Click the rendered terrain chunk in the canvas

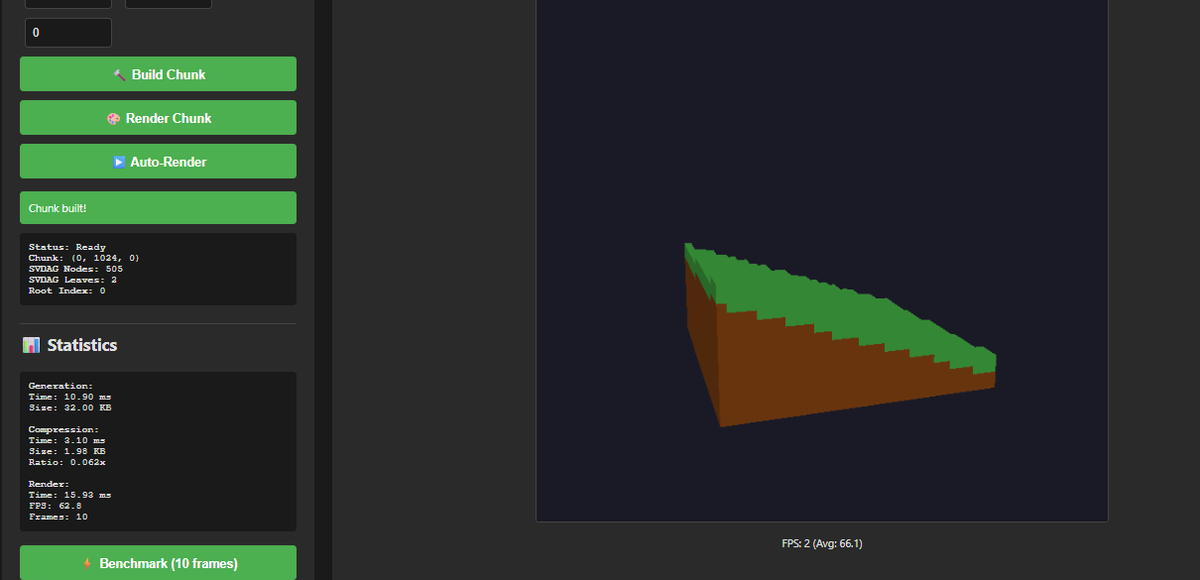point(840,335)
